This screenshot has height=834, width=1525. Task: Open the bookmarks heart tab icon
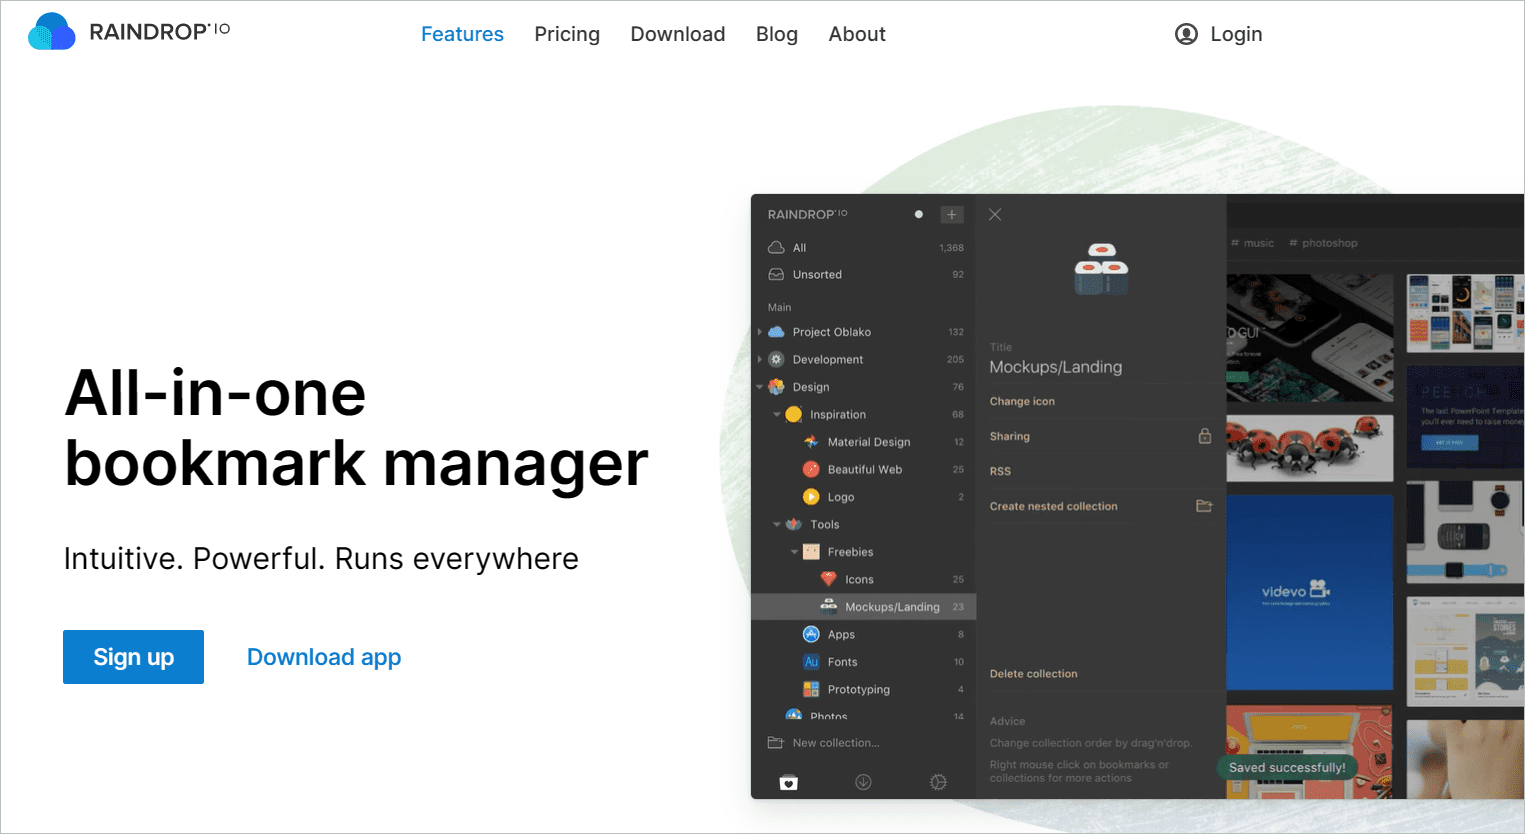(789, 782)
